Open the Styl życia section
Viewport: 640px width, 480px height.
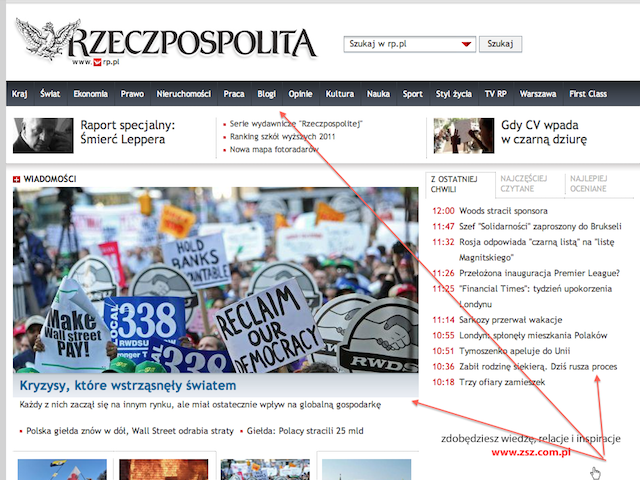[x=453, y=94]
